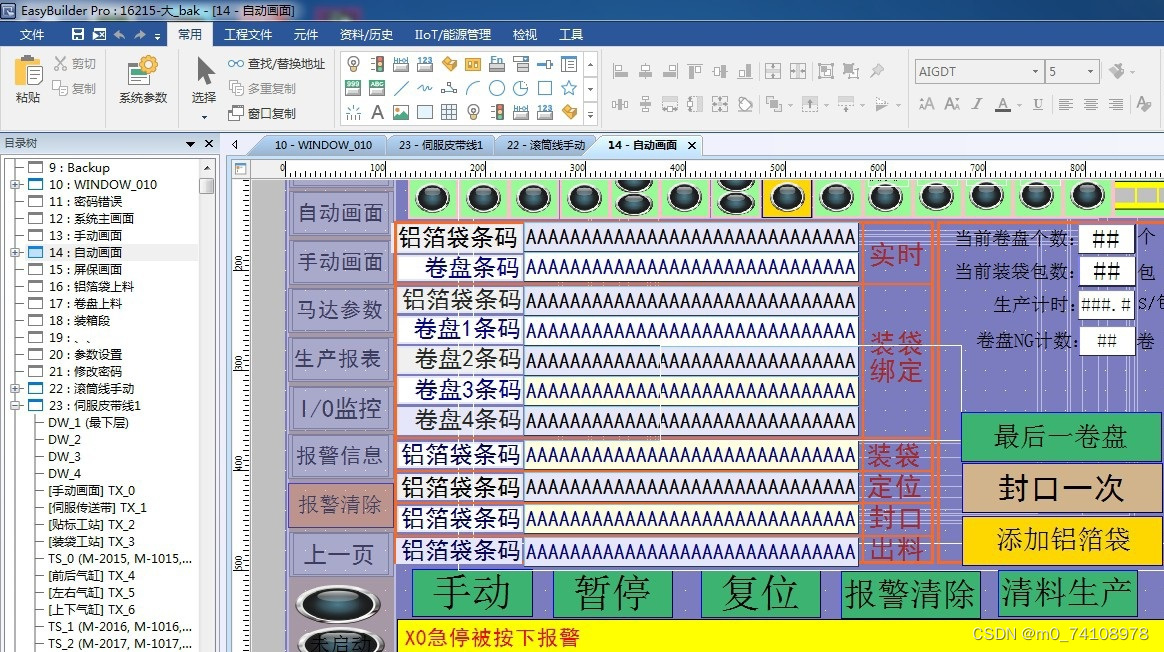The height and width of the screenshot is (652, 1164).
Task: Insert a function key (Fn) object
Action: [497, 65]
